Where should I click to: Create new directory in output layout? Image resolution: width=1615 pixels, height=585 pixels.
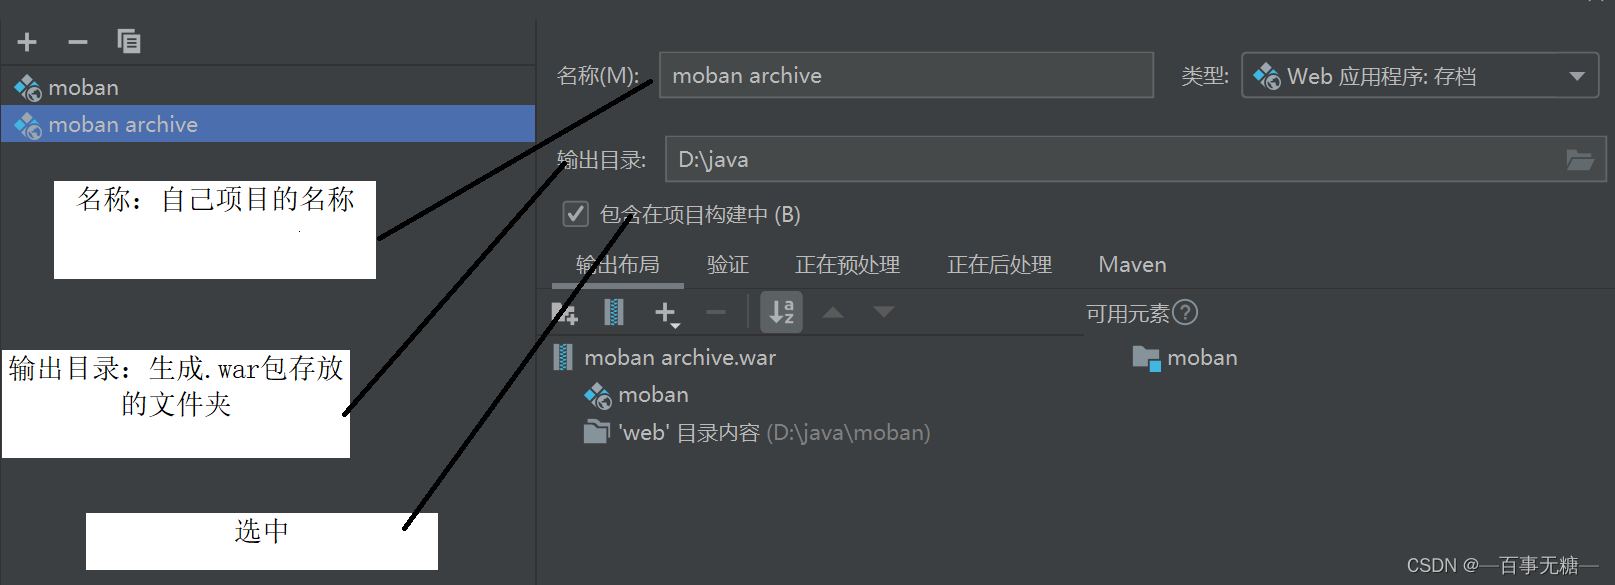565,313
